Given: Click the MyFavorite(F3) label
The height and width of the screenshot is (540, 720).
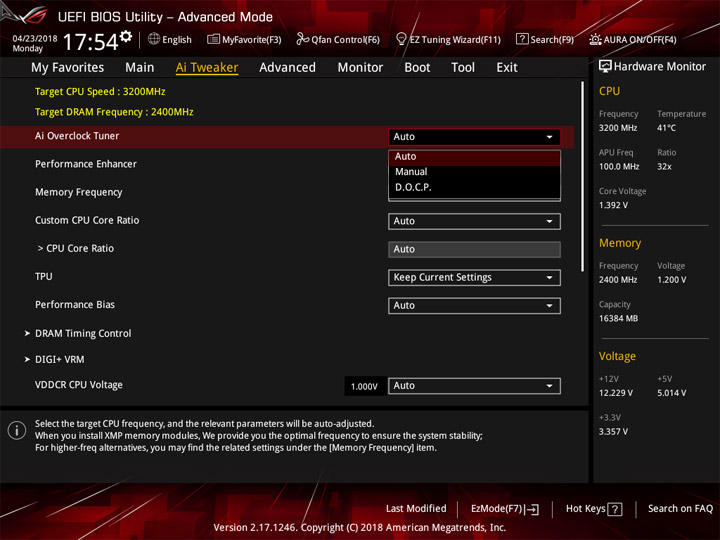Looking at the screenshot, I should coord(252,40).
